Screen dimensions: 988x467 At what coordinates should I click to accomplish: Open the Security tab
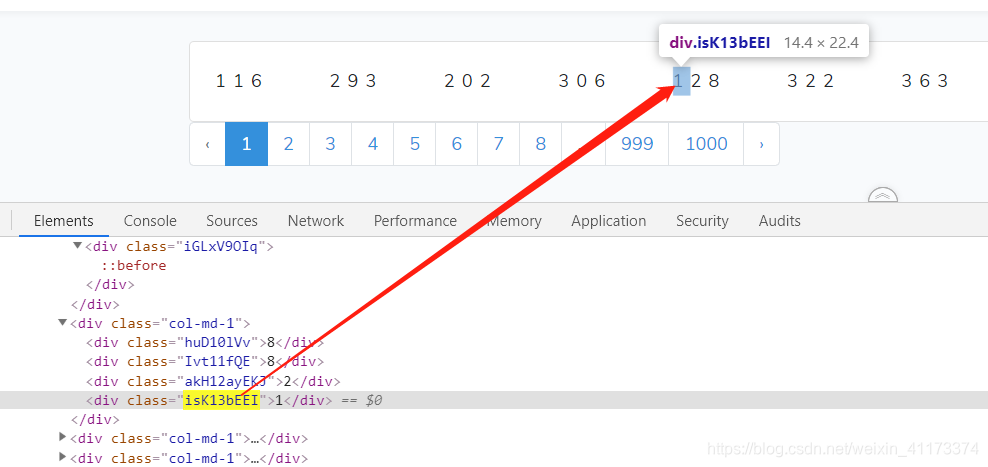click(x=702, y=221)
